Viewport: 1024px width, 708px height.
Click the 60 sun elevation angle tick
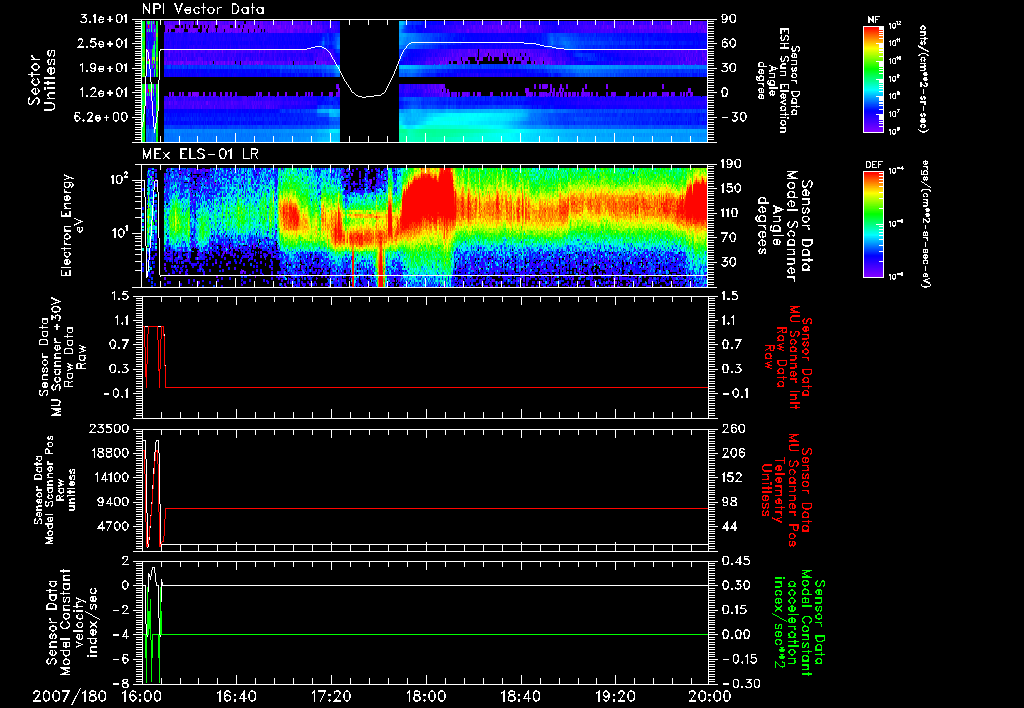point(728,43)
